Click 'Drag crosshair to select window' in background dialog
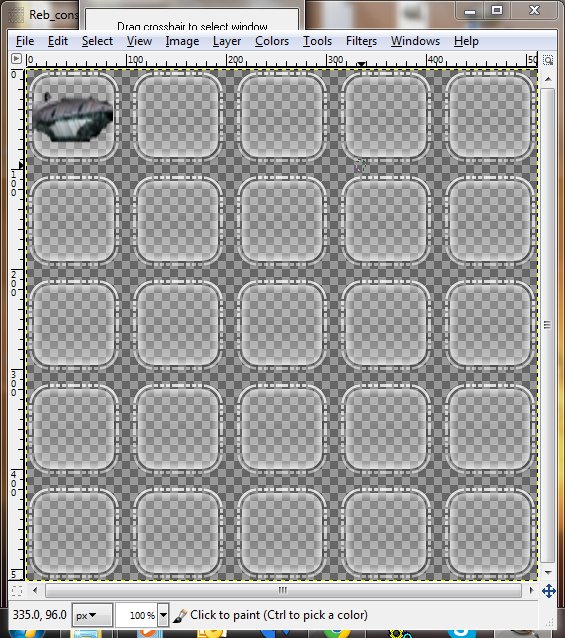 tap(192, 26)
